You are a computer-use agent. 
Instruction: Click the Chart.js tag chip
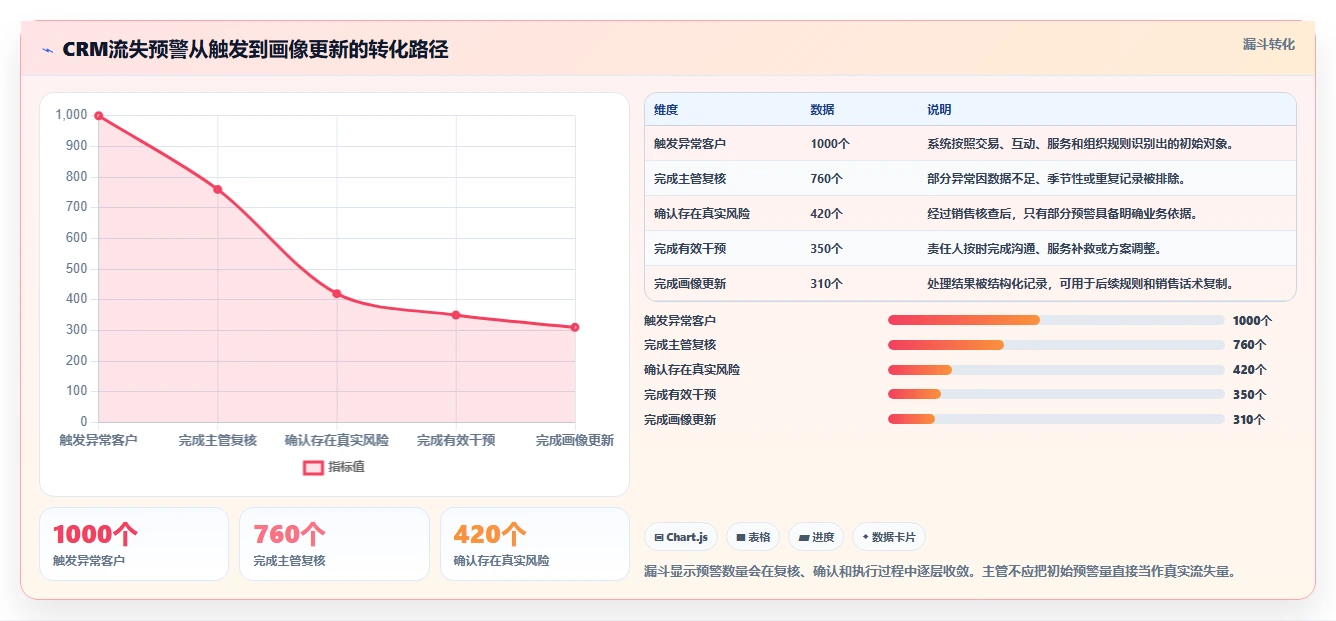tap(681, 537)
